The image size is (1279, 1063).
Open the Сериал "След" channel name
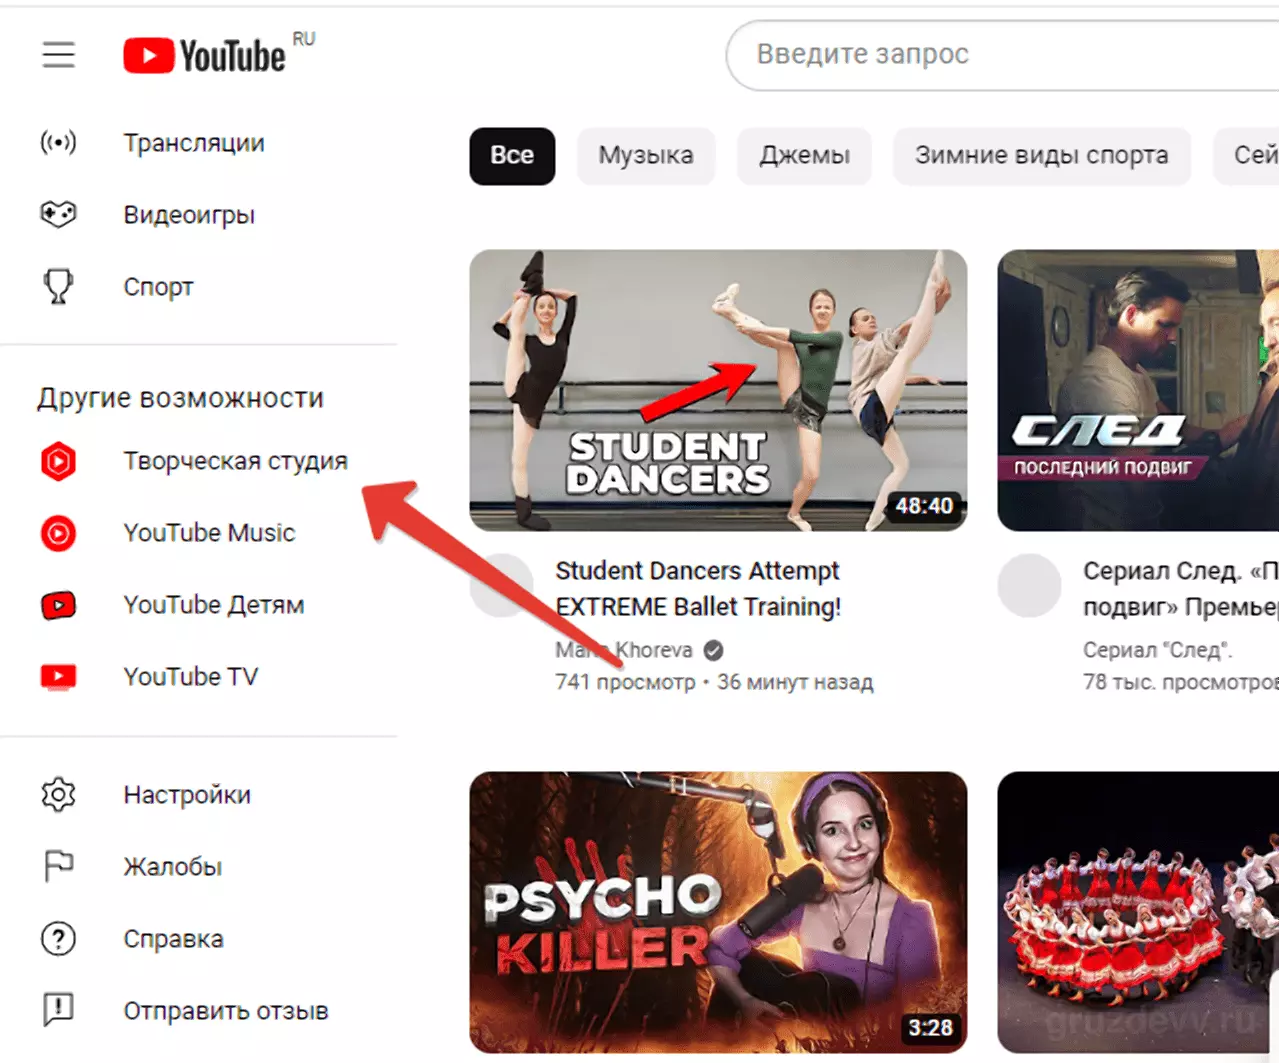pyautogui.click(x=1157, y=650)
